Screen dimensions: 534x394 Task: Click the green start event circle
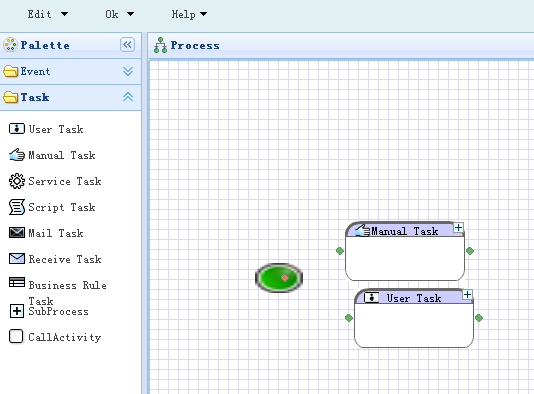point(279,278)
